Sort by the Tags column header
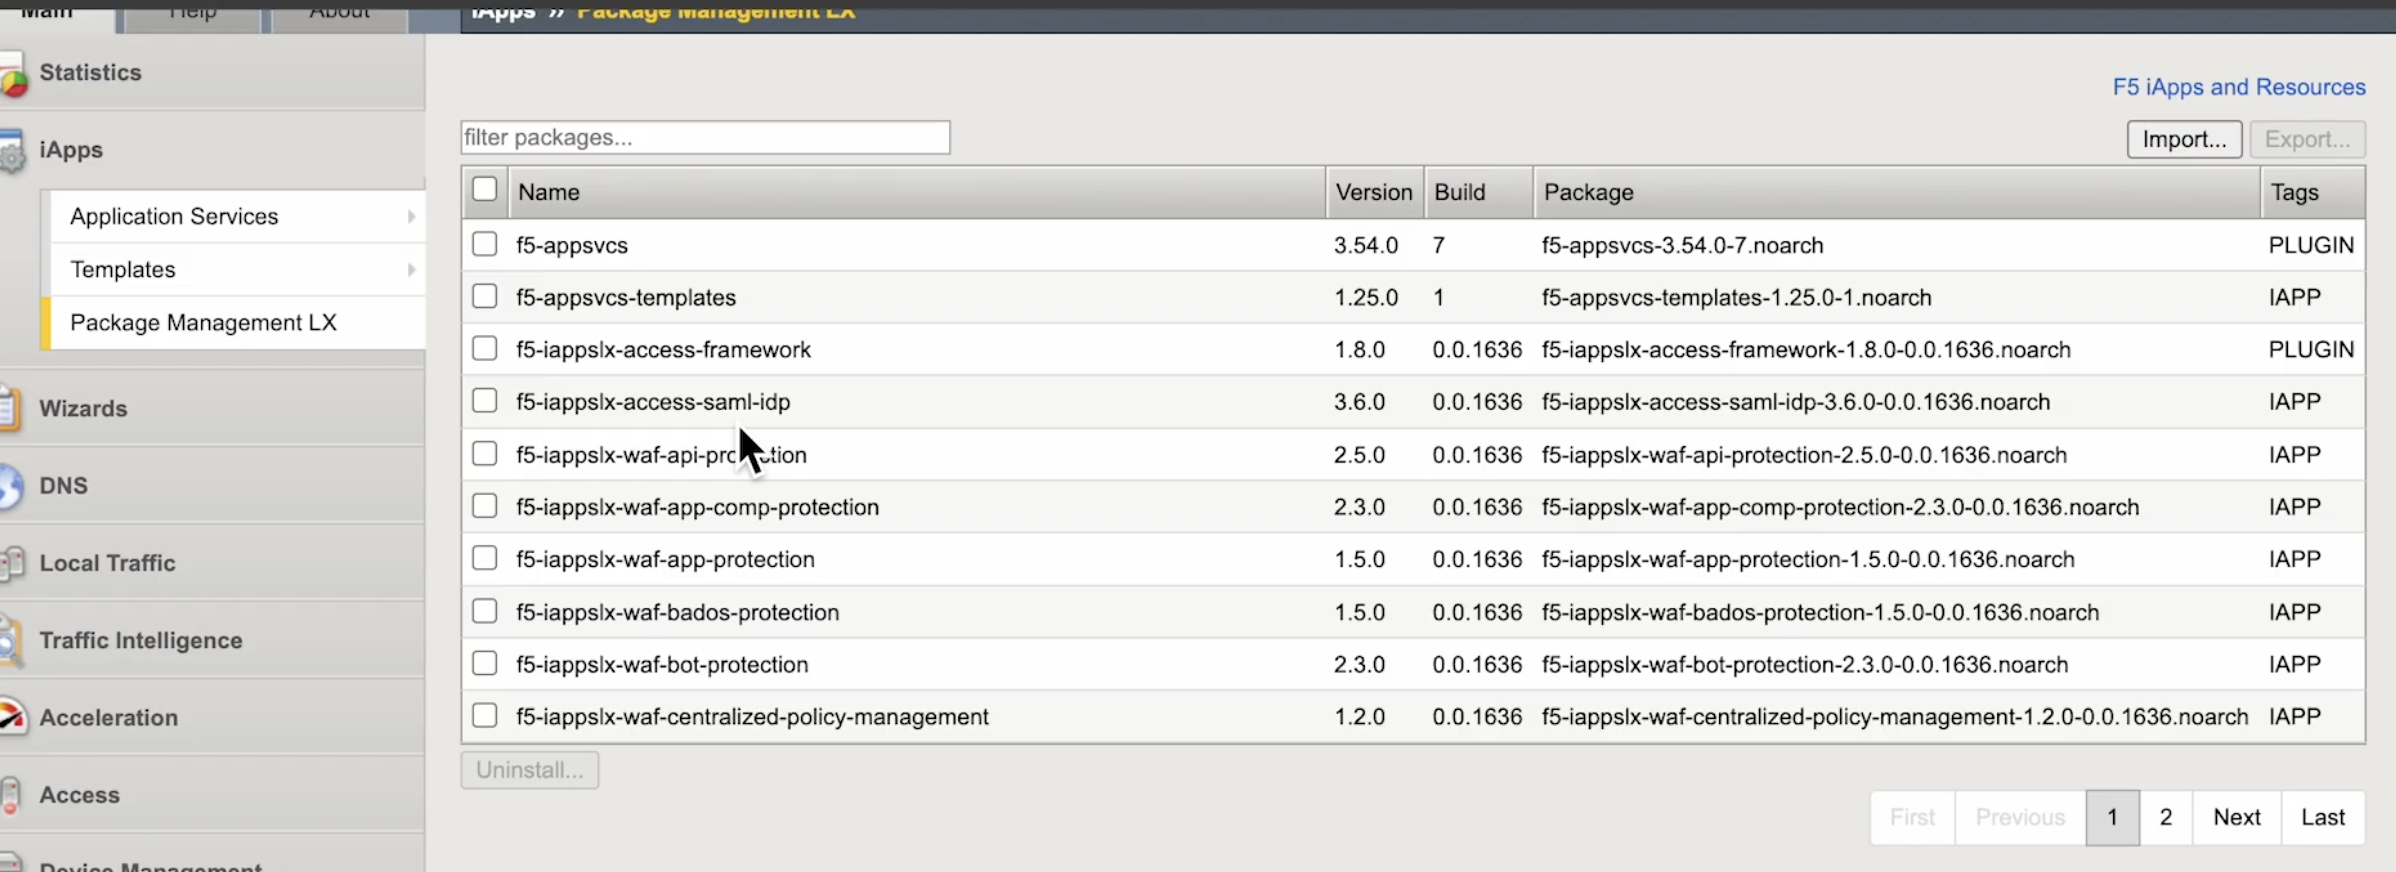Screen dimensions: 2396x872 coord(2313,192)
